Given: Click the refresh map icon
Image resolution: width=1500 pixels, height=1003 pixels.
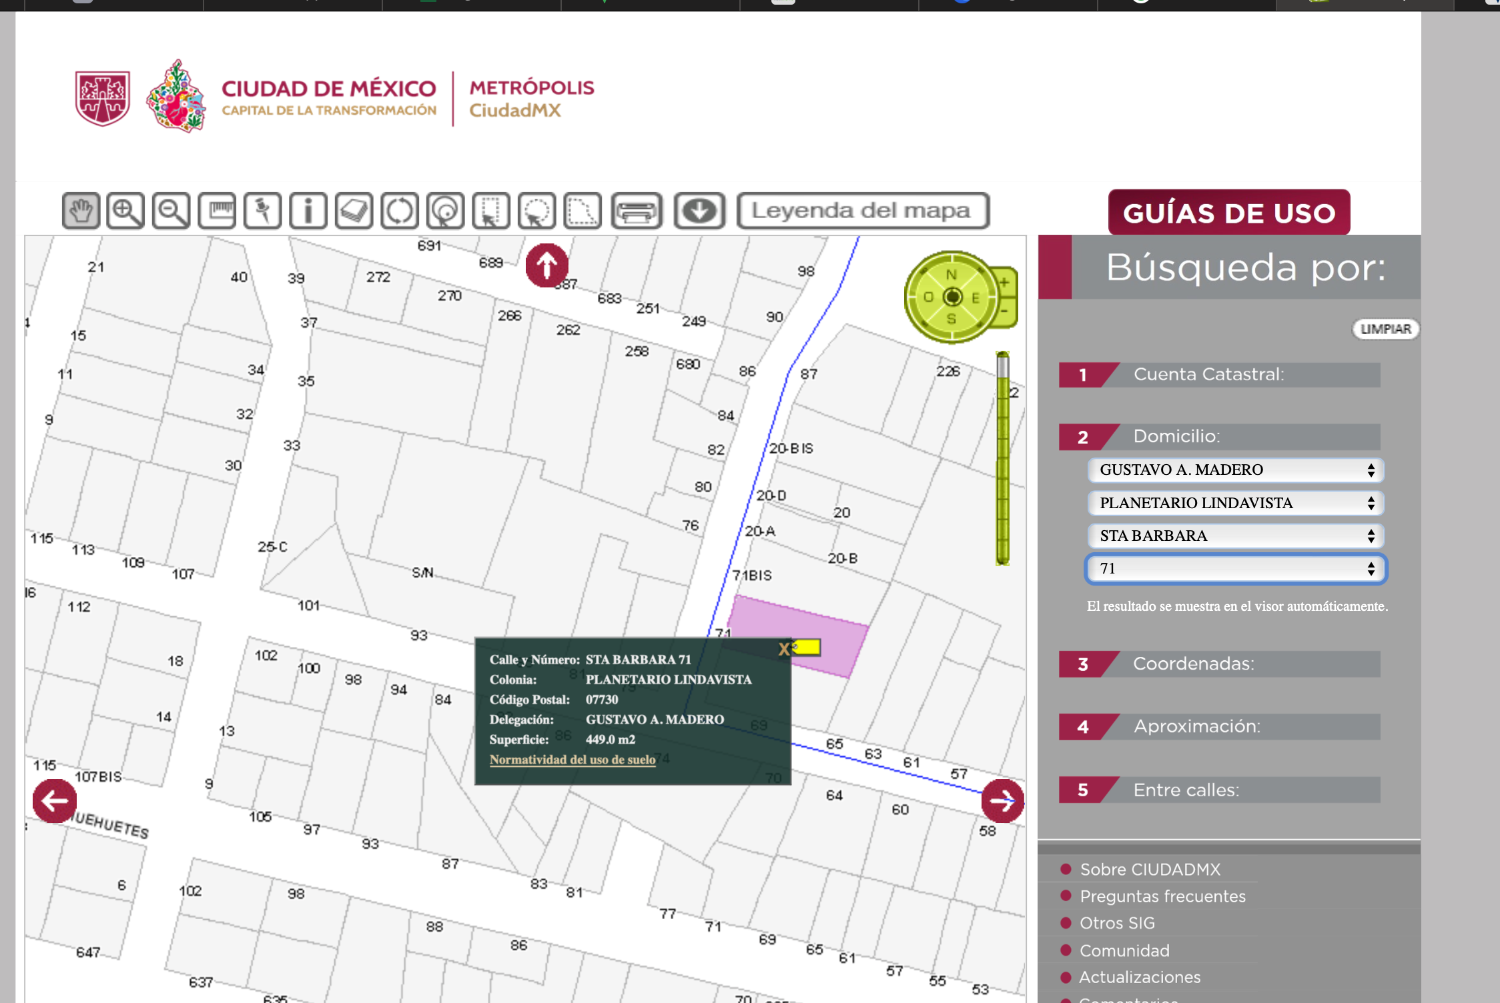Looking at the screenshot, I should pos(399,211).
